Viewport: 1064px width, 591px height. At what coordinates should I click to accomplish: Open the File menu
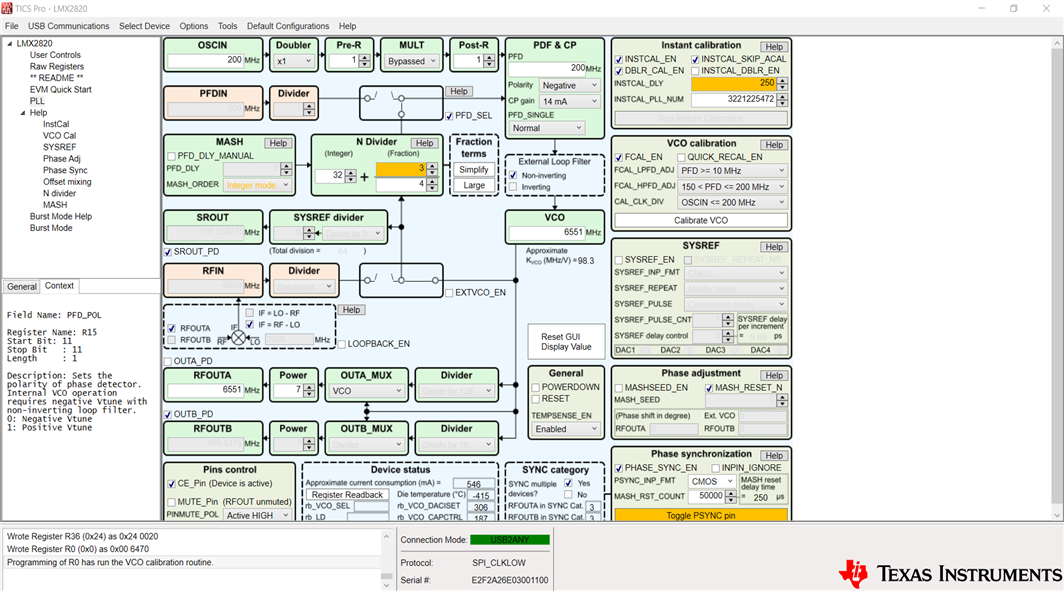[x=12, y=26]
